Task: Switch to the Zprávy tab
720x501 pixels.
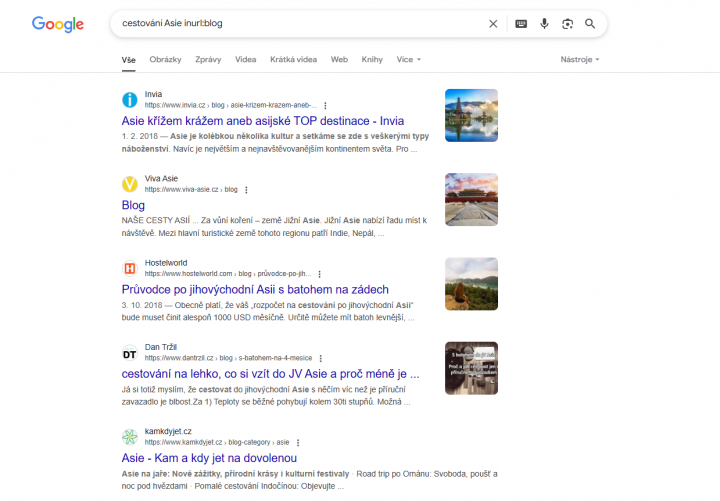Action: point(208,60)
